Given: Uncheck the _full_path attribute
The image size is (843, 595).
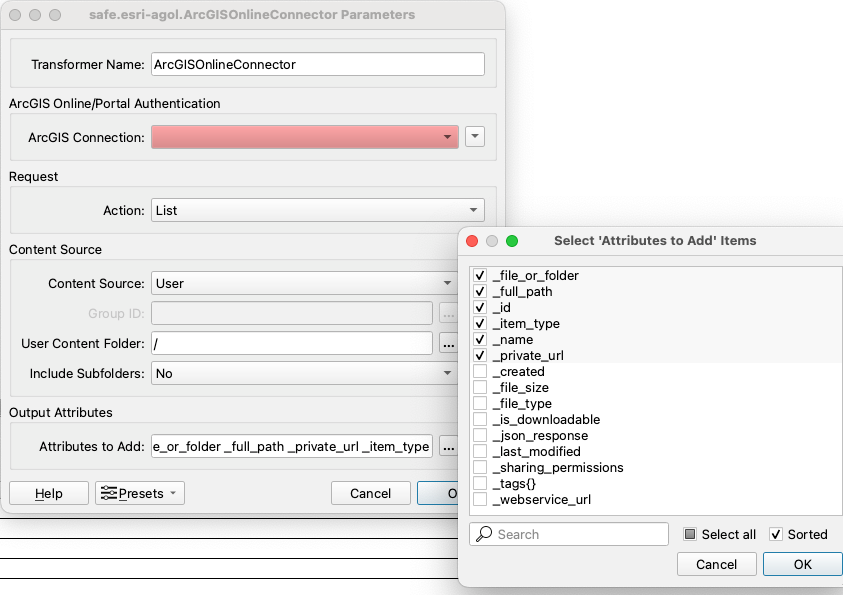Looking at the screenshot, I should pos(480,292).
